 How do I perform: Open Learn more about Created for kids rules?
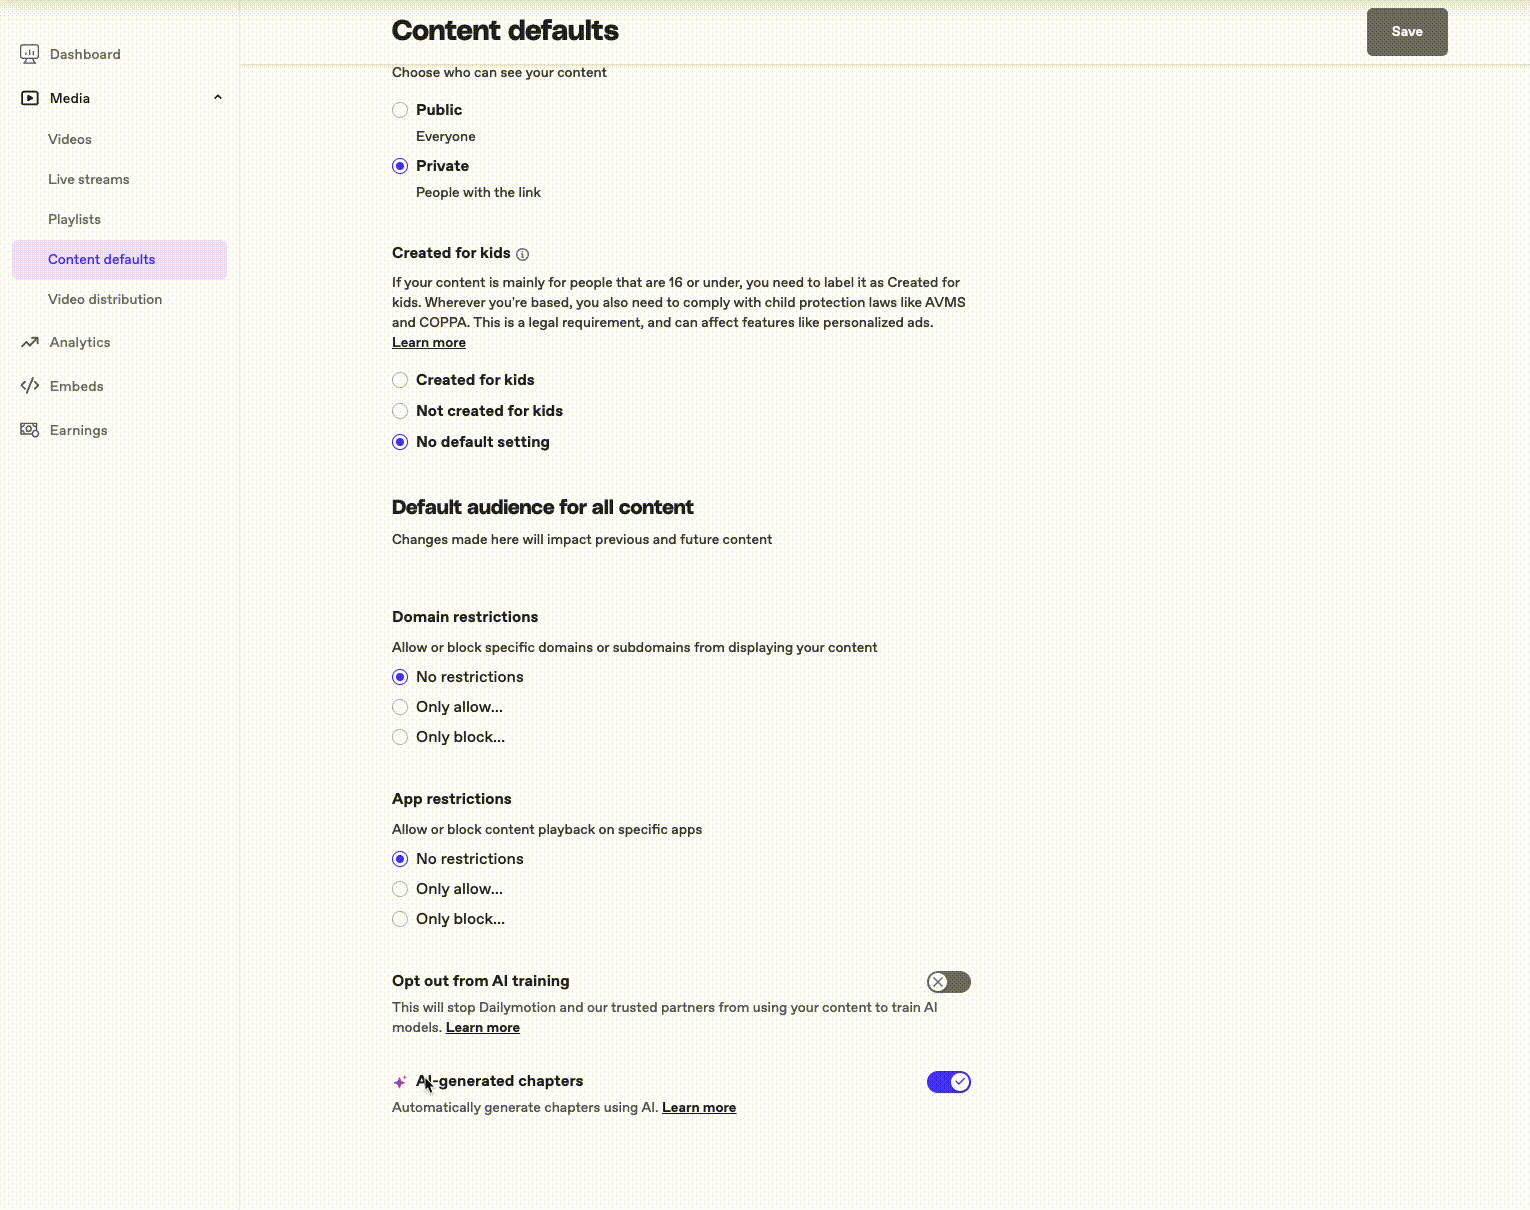[428, 342]
